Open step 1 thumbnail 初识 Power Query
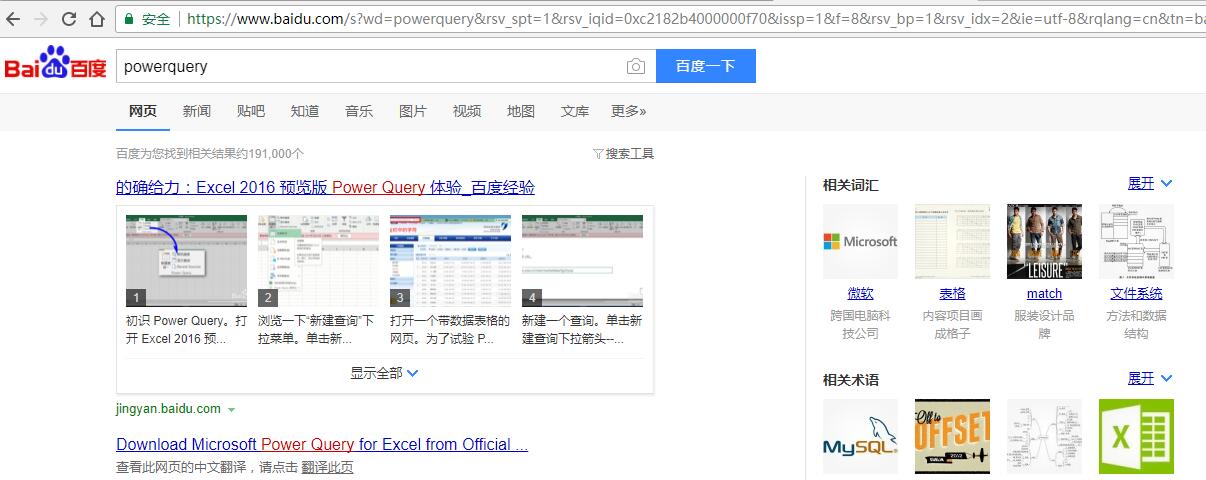 point(186,260)
